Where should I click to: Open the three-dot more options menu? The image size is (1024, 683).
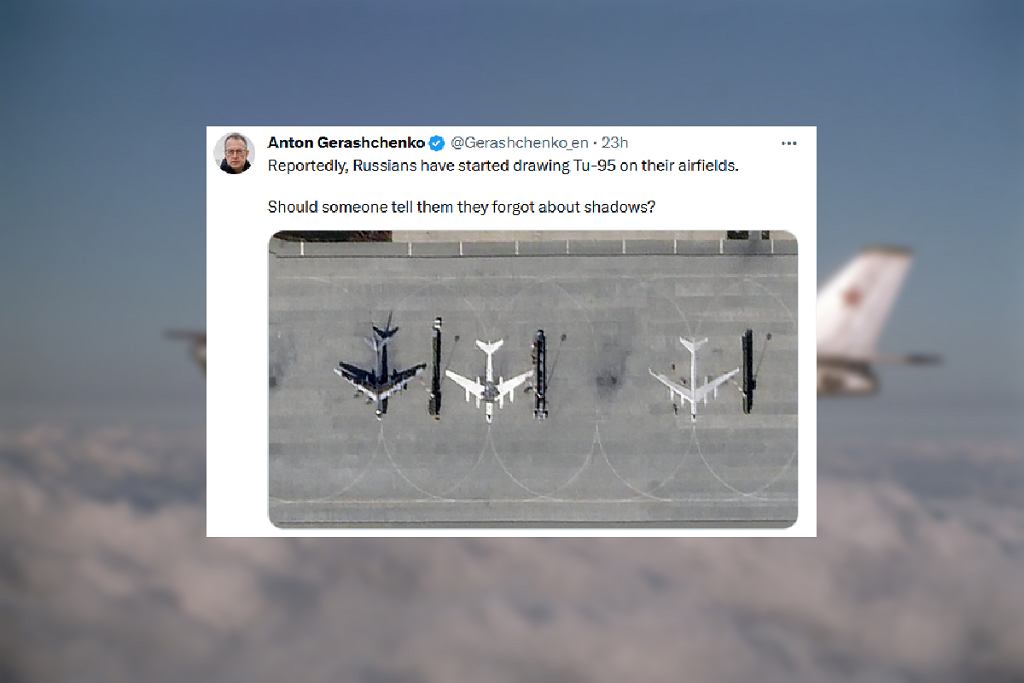point(788,143)
